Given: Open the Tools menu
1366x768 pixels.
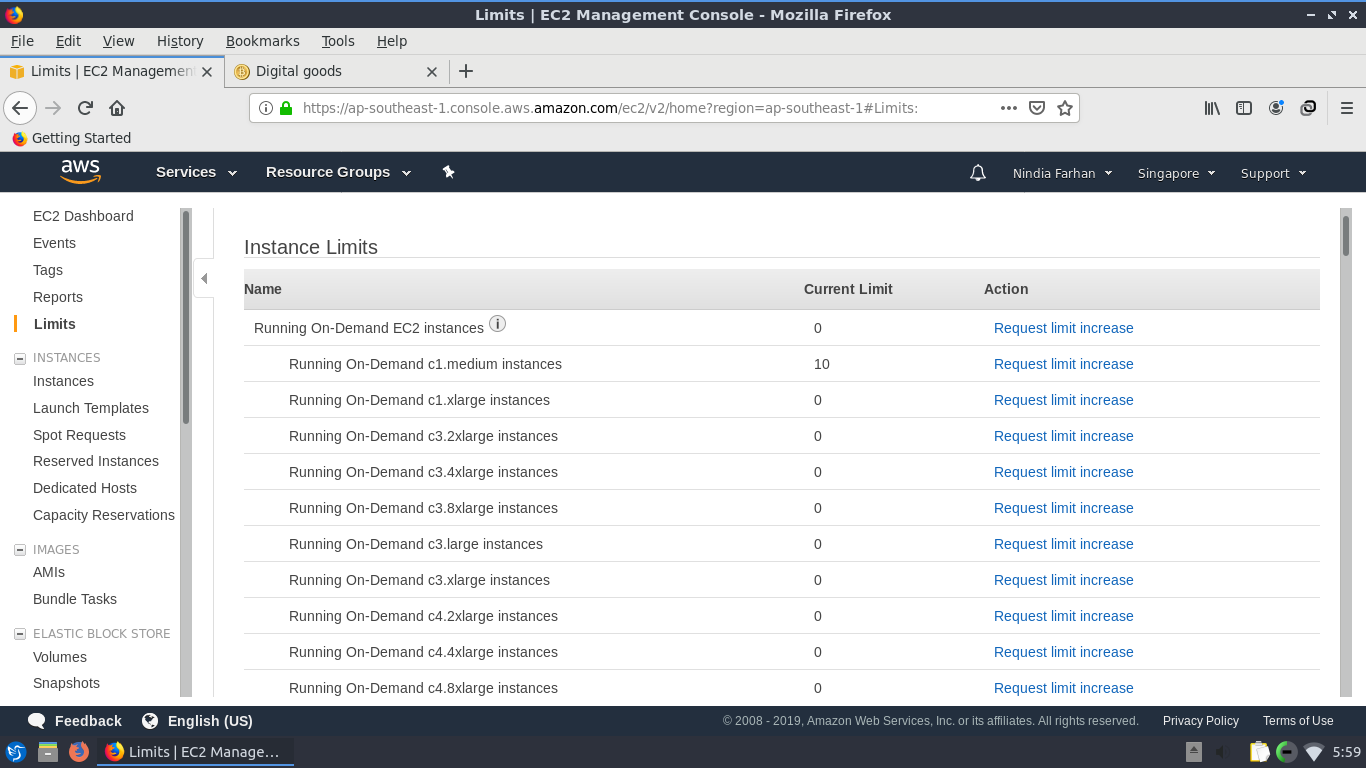Looking at the screenshot, I should 338,41.
